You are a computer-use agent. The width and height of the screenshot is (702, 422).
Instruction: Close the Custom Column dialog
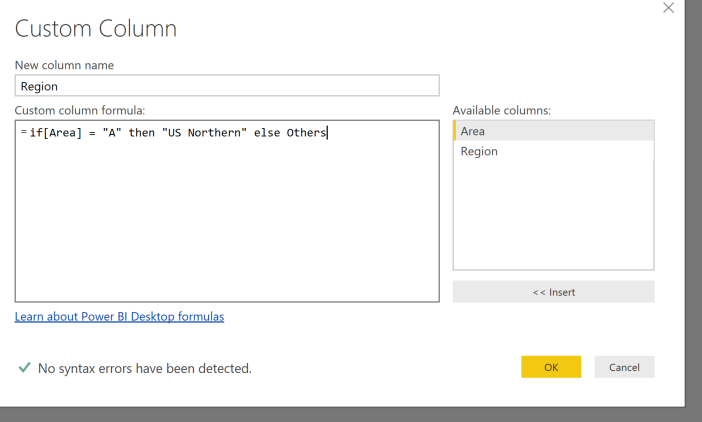[668, 8]
